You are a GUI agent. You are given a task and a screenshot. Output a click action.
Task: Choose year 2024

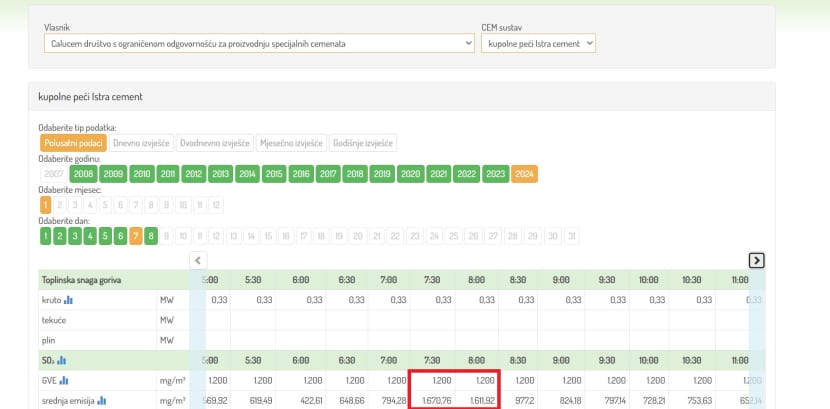click(x=524, y=174)
